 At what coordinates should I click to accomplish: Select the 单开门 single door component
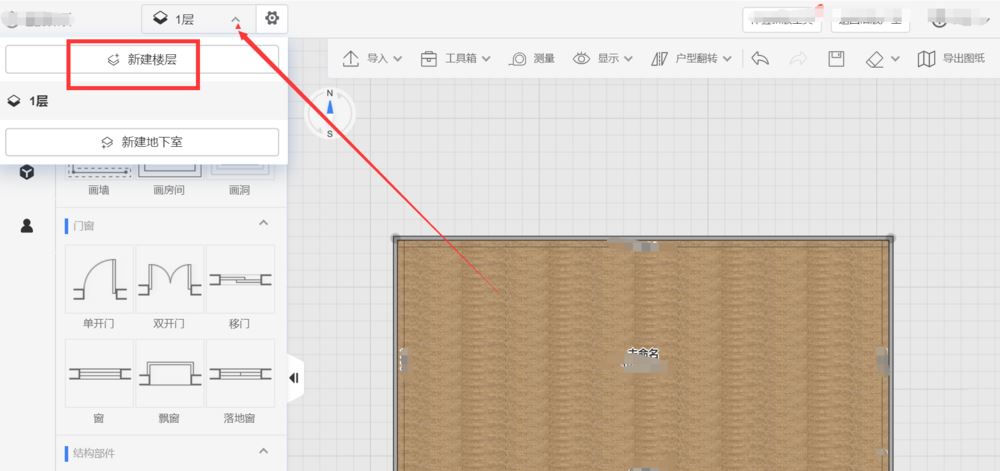[100, 285]
